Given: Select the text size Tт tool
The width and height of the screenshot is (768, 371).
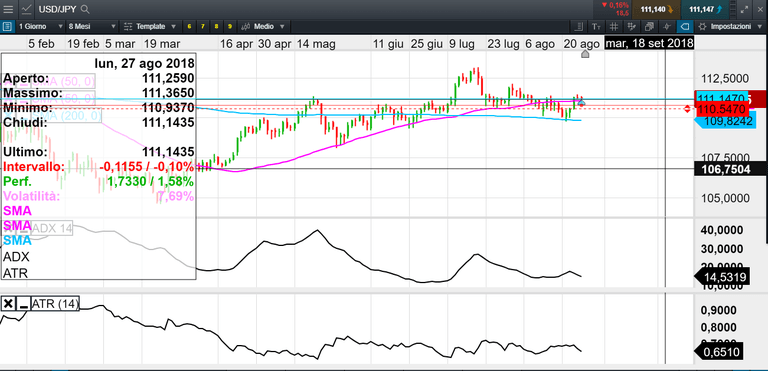Looking at the screenshot, I should (596, 26).
